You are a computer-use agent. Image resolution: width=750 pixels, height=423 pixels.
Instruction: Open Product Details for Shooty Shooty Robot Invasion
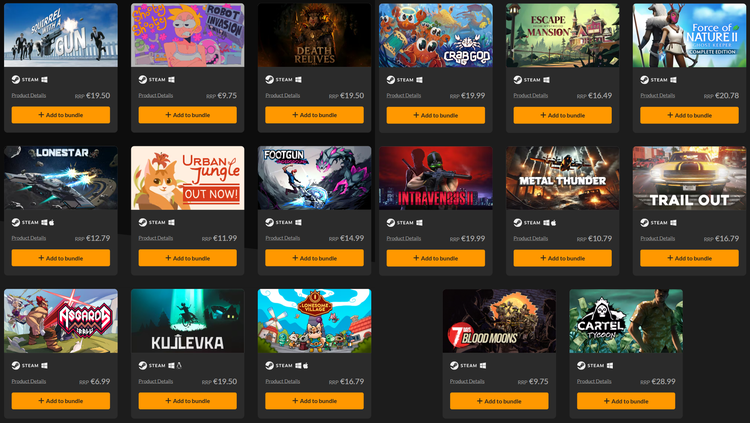point(155,95)
